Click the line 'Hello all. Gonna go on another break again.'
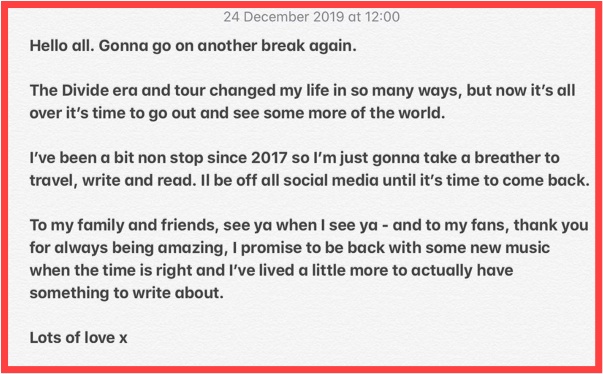This screenshot has width=603, height=374. click(193, 47)
